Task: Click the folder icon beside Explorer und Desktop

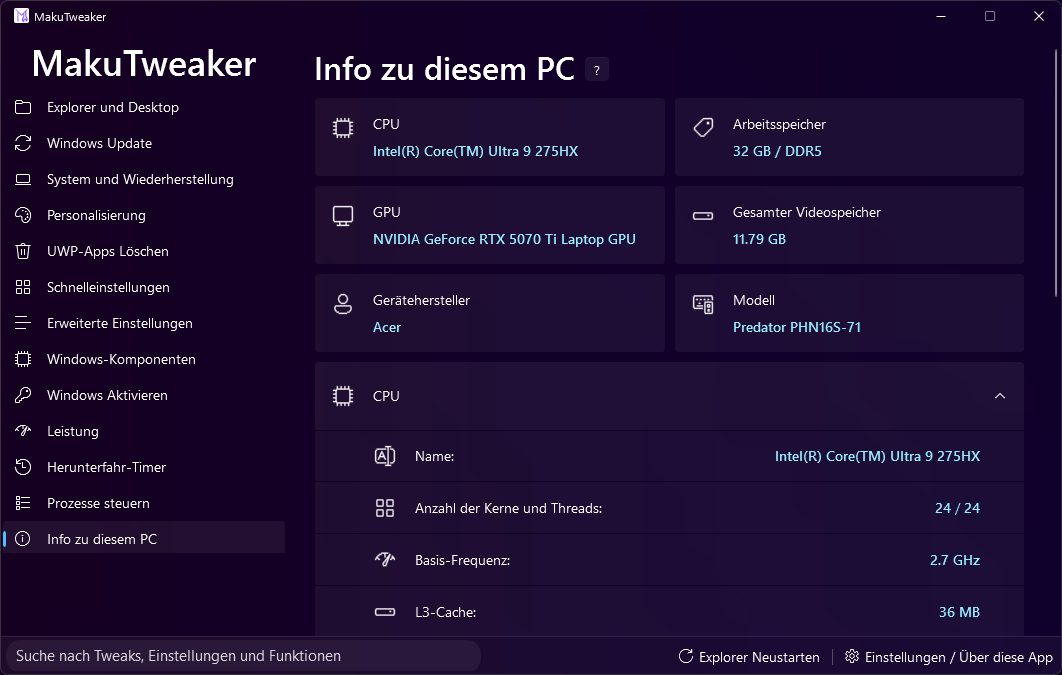Action: [x=23, y=107]
